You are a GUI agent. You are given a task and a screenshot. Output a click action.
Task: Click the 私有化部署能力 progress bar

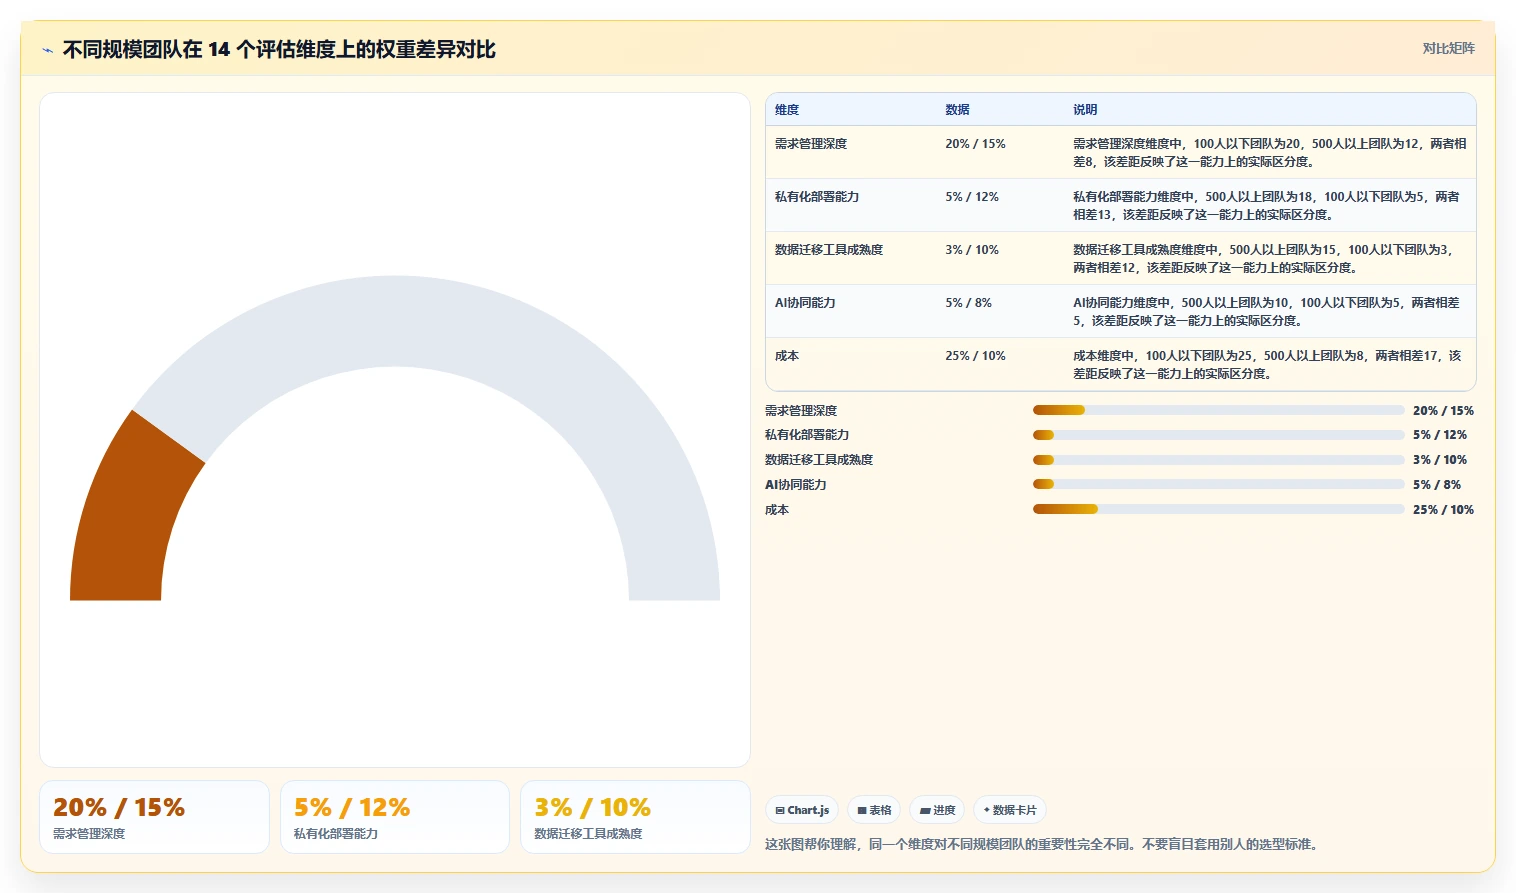[1218, 435]
